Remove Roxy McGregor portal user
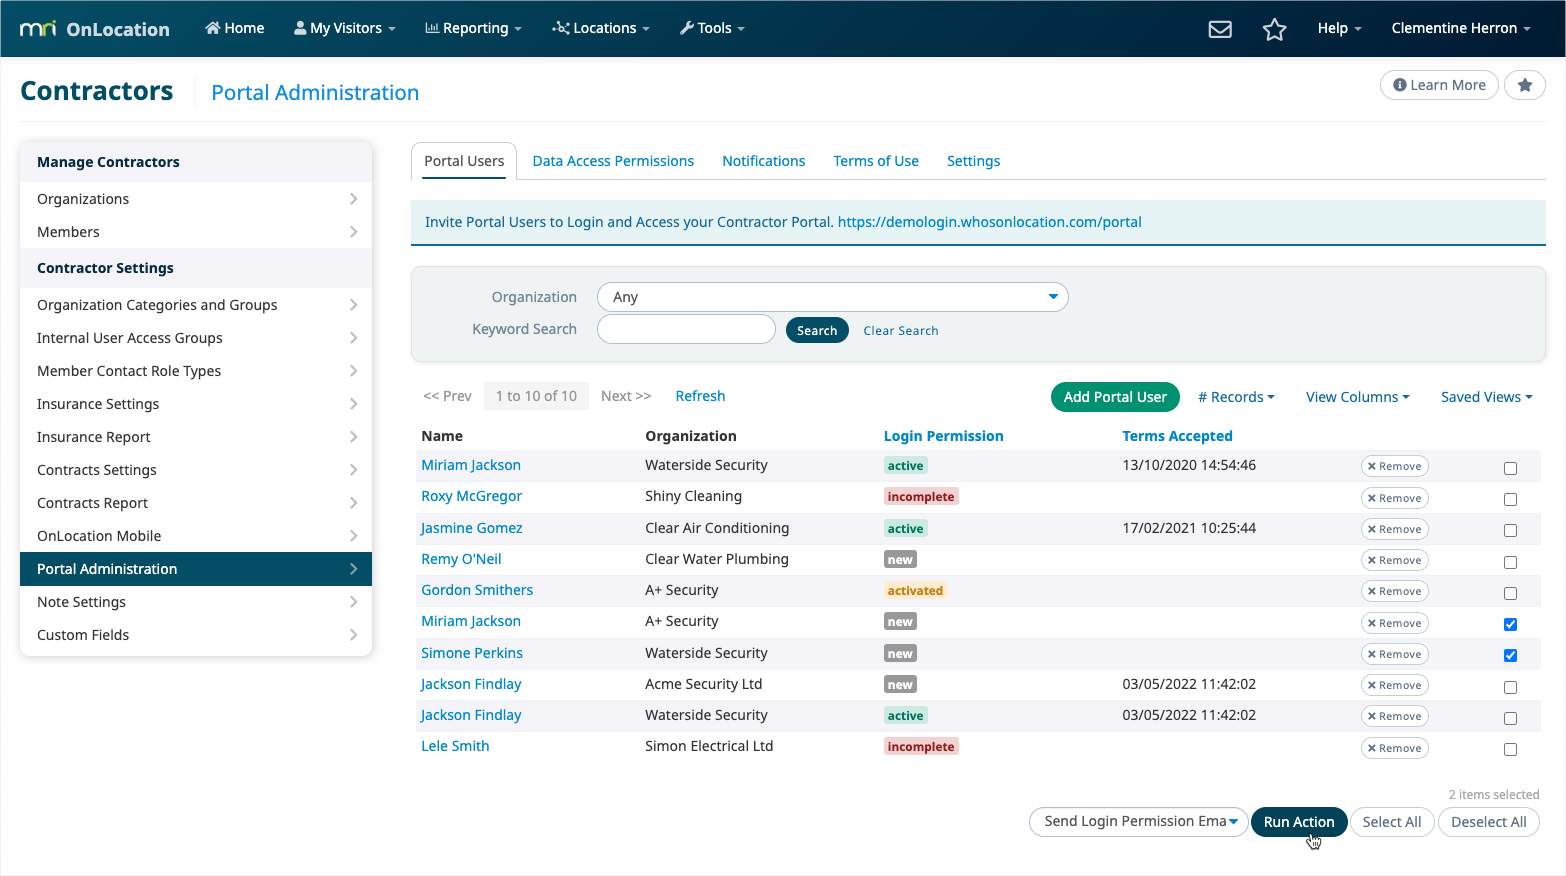 1394,498
